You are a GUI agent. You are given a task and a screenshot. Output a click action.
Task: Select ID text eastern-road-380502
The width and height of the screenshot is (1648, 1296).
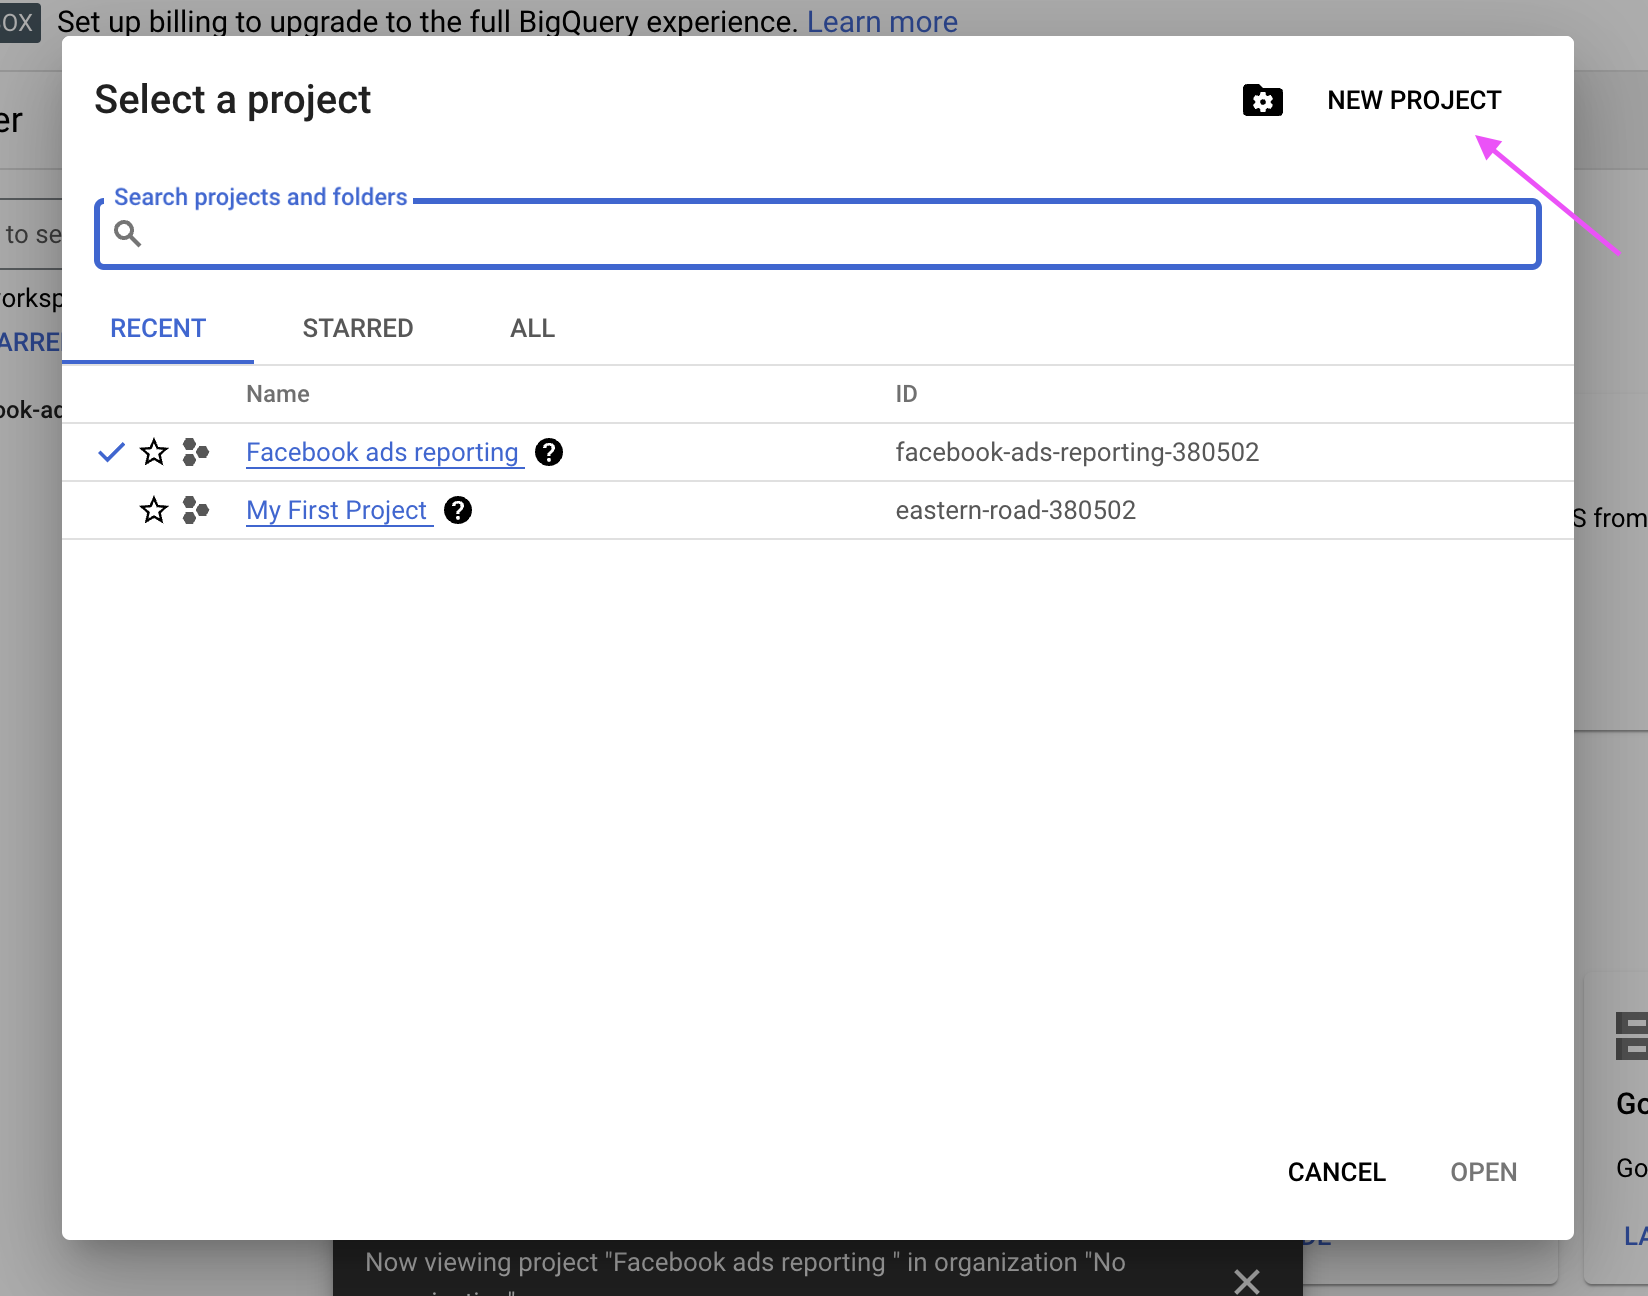click(1015, 510)
